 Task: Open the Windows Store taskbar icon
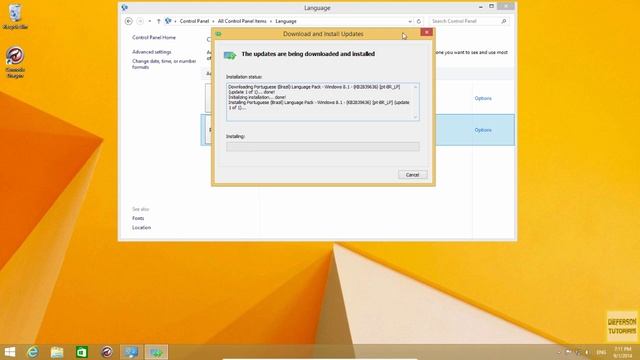(x=82, y=352)
